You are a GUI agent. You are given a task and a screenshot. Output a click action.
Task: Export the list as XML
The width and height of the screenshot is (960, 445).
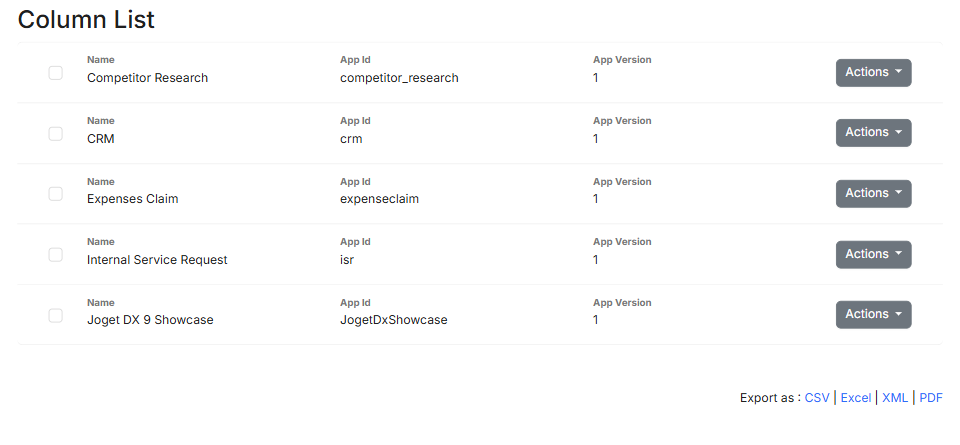tap(895, 398)
